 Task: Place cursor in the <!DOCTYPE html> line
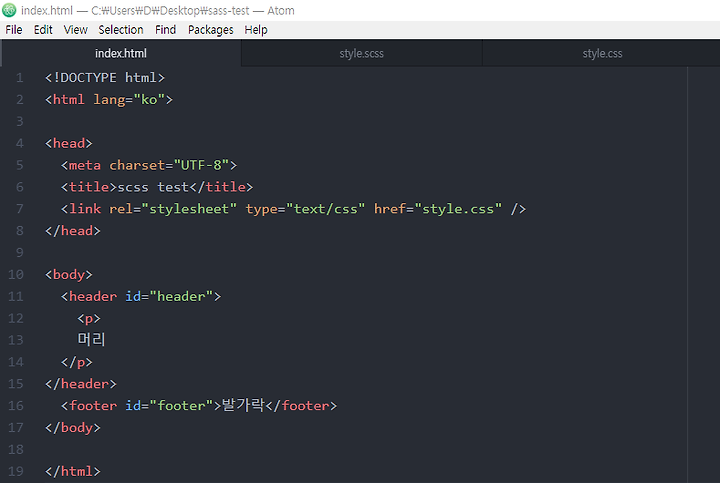point(105,78)
